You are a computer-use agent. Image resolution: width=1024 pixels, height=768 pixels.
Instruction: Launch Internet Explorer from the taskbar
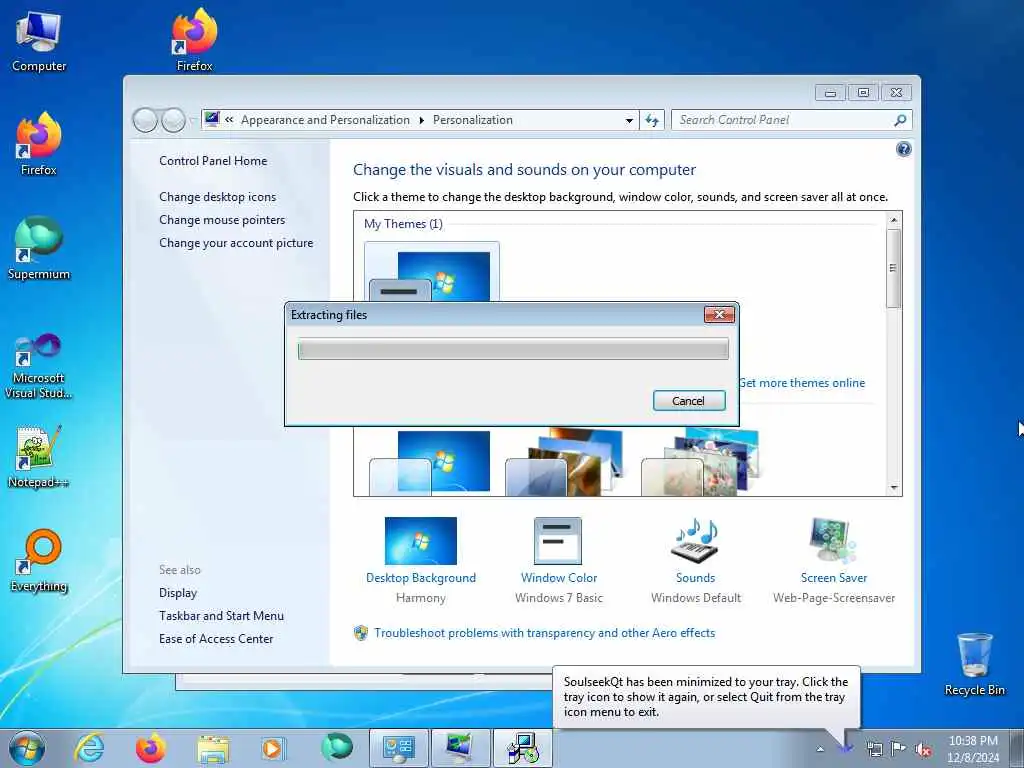[89, 748]
